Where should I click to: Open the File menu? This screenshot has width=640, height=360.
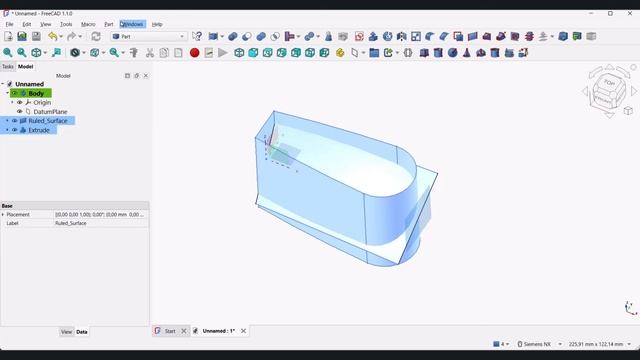point(9,24)
